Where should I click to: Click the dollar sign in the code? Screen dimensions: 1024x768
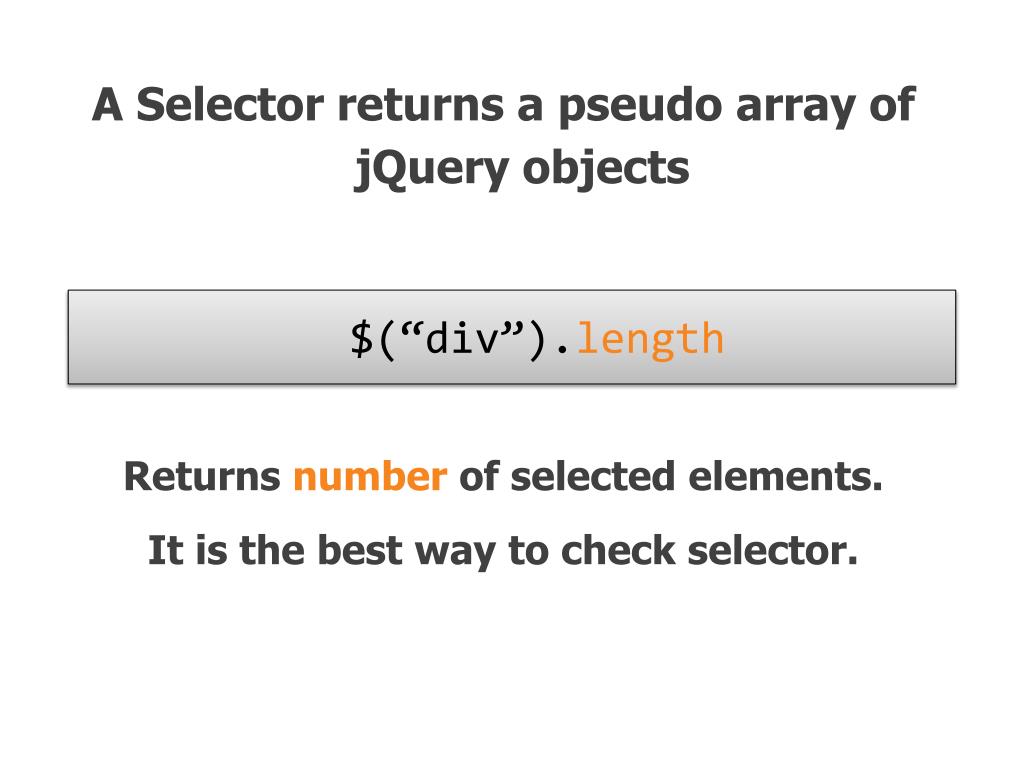coord(360,339)
